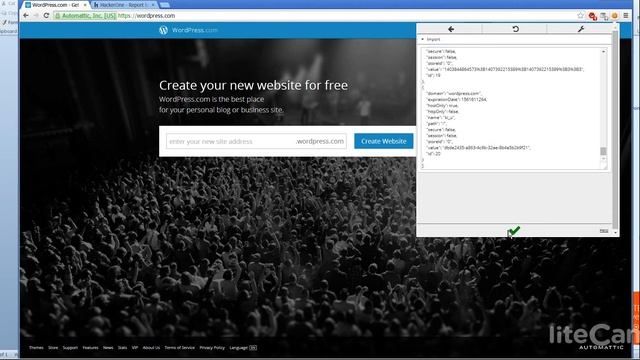The width and height of the screenshot is (640, 360).
Task: Click the URL address bar
Action: pos(314,16)
